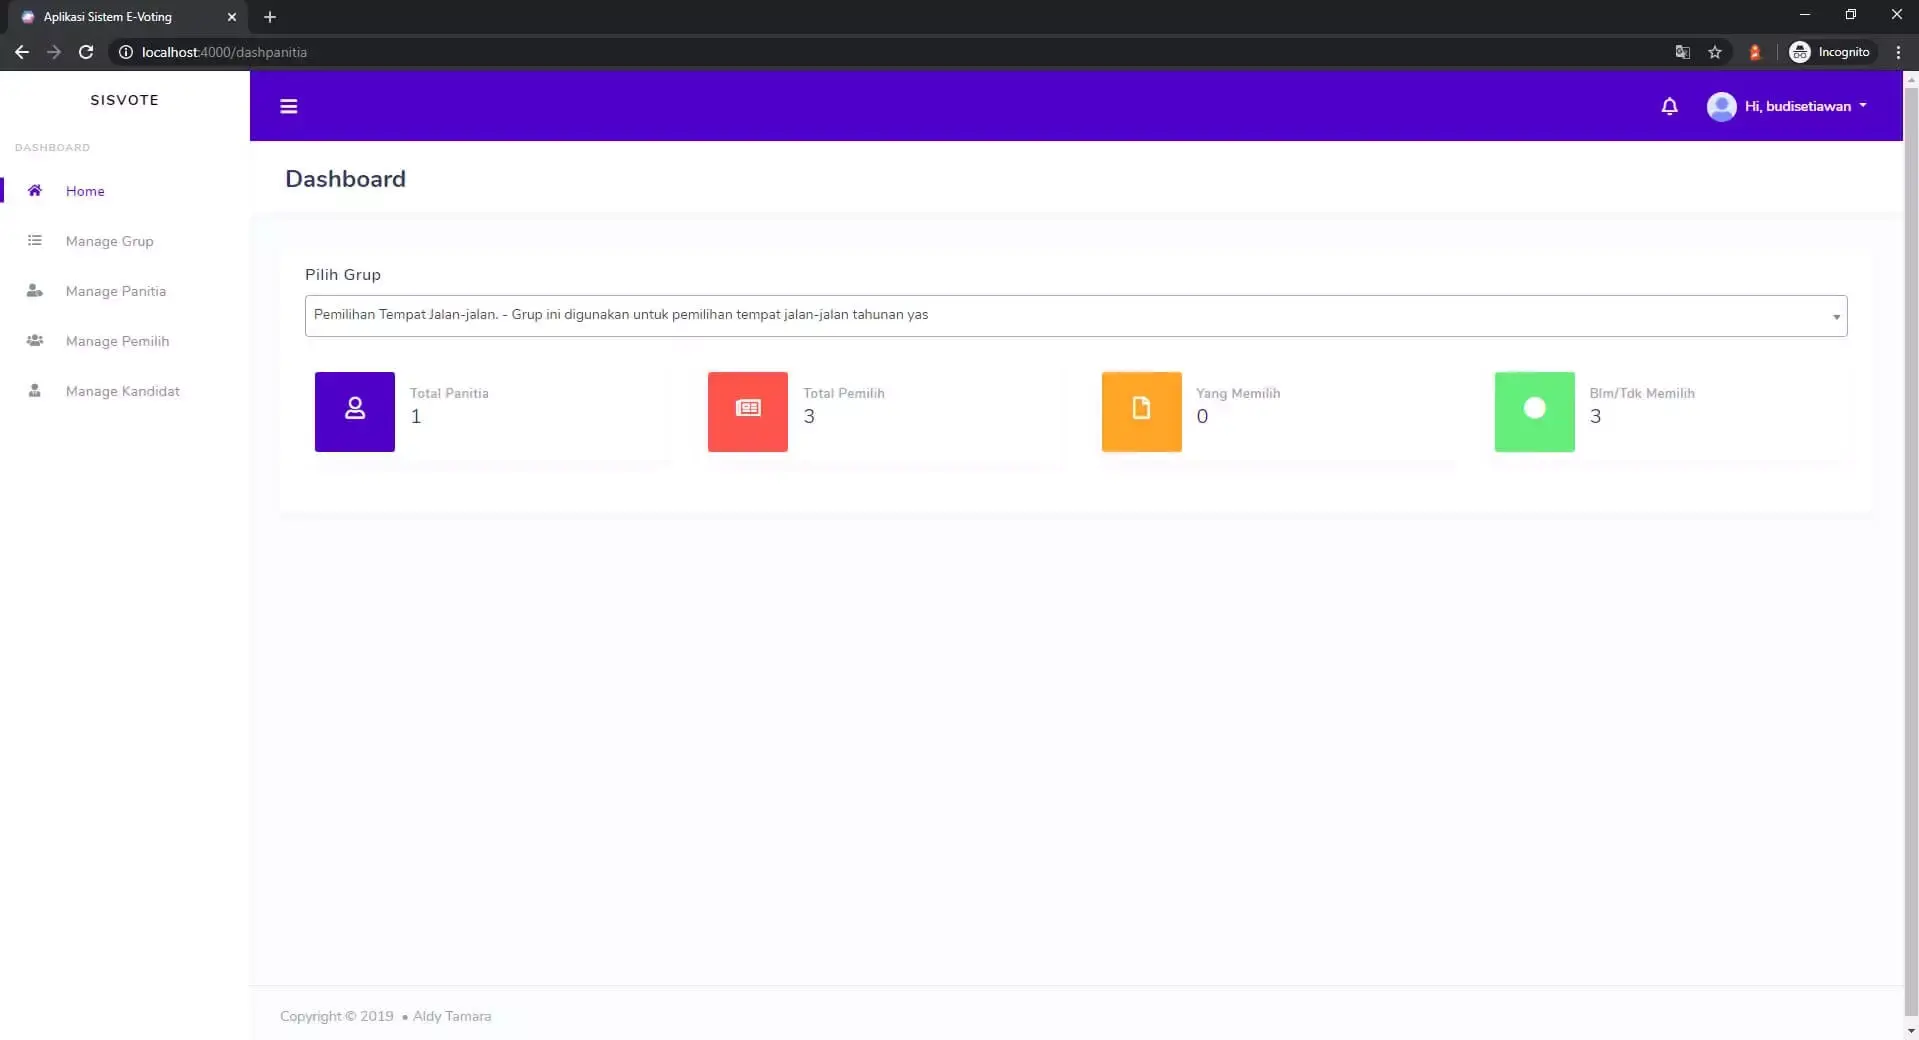View site information icon in address bar
This screenshot has width=1919, height=1040.
coord(126,52)
